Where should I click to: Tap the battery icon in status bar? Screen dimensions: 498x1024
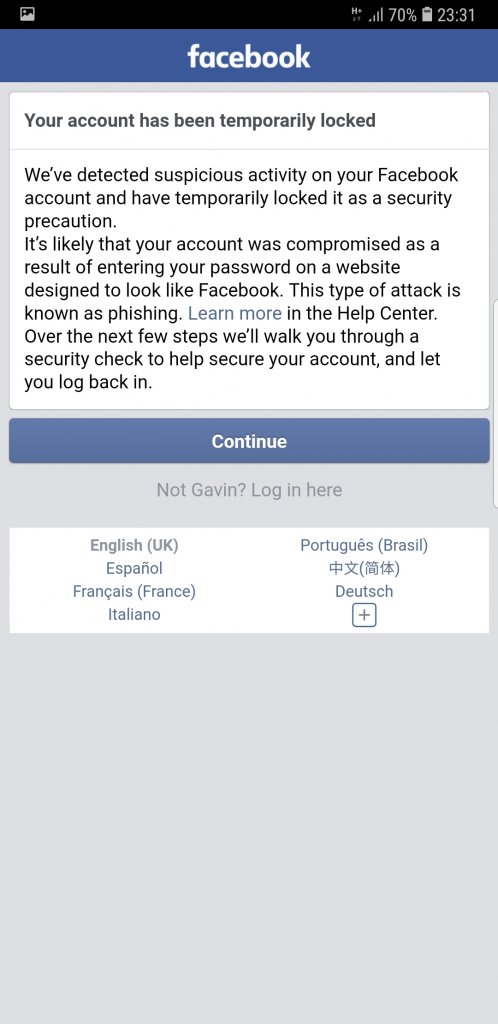click(427, 14)
